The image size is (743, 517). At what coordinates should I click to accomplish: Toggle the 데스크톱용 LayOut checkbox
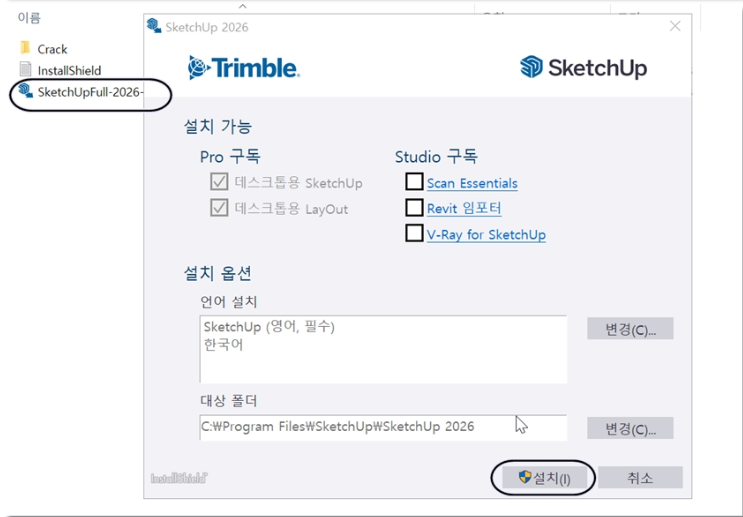[x=219, y=208]
